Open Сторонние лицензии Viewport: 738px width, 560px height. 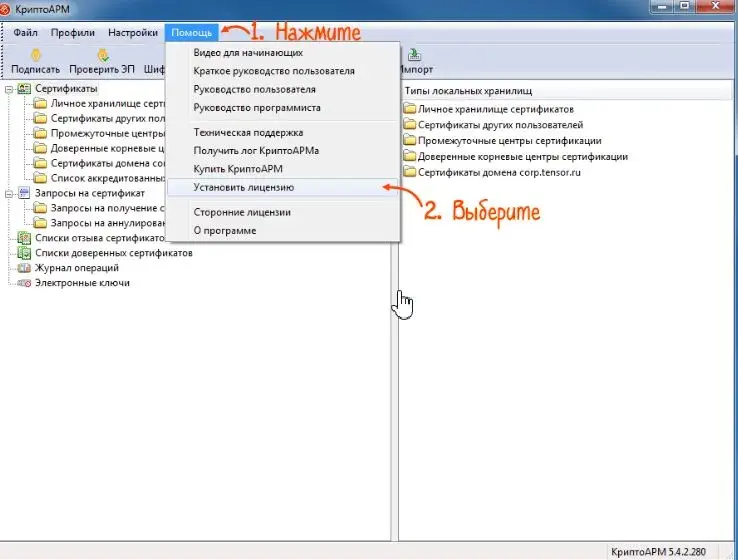coord(283,212)
